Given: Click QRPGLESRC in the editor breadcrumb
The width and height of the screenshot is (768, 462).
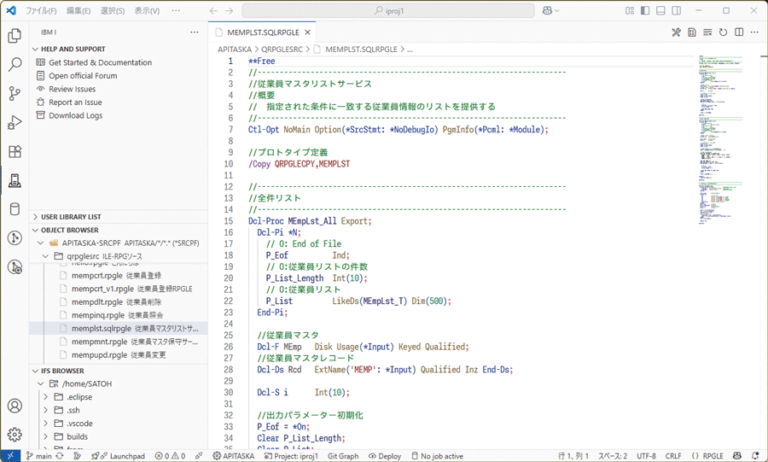Looking at the screenshot, I should point(282,49).
